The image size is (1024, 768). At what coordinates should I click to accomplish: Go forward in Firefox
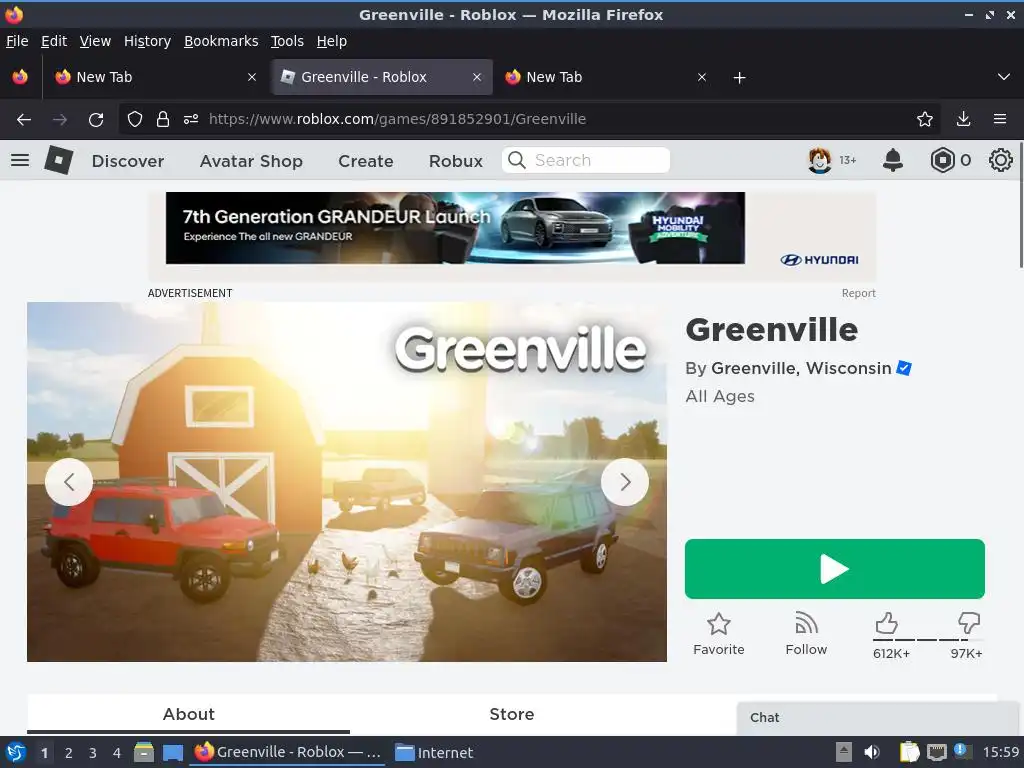[59, 119]
